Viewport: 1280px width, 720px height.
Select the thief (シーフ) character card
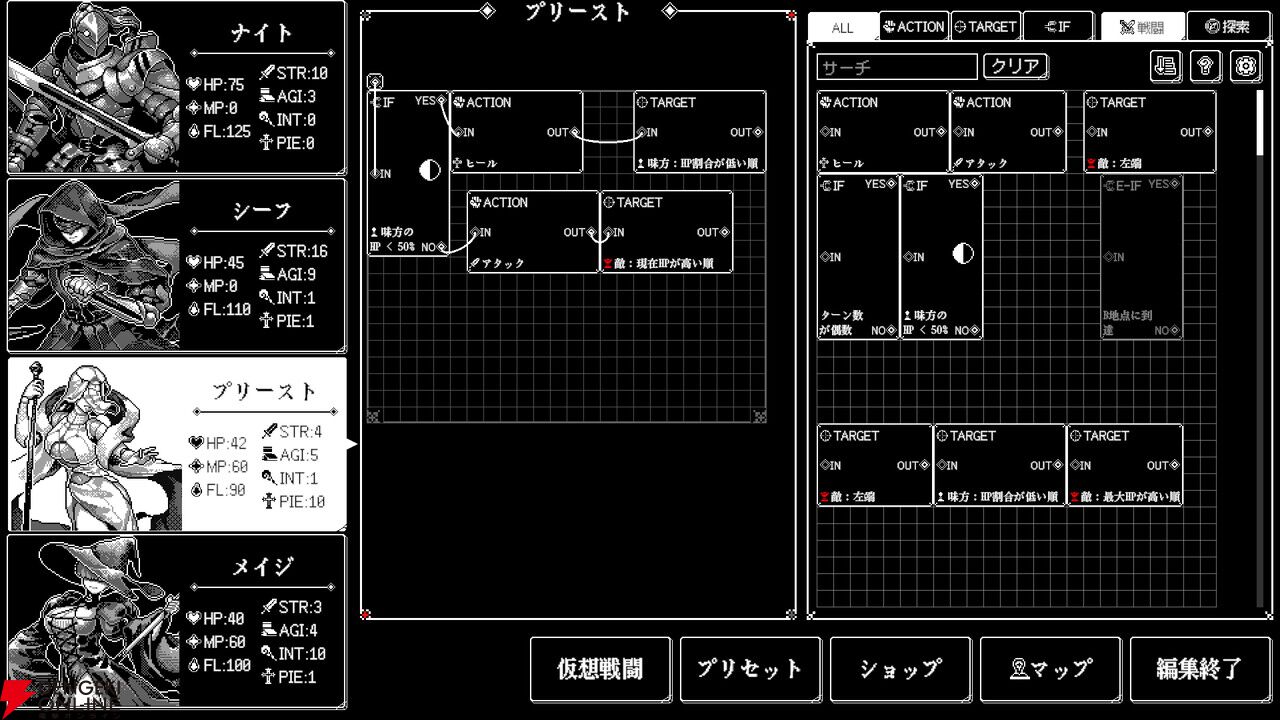coord(176,265)
